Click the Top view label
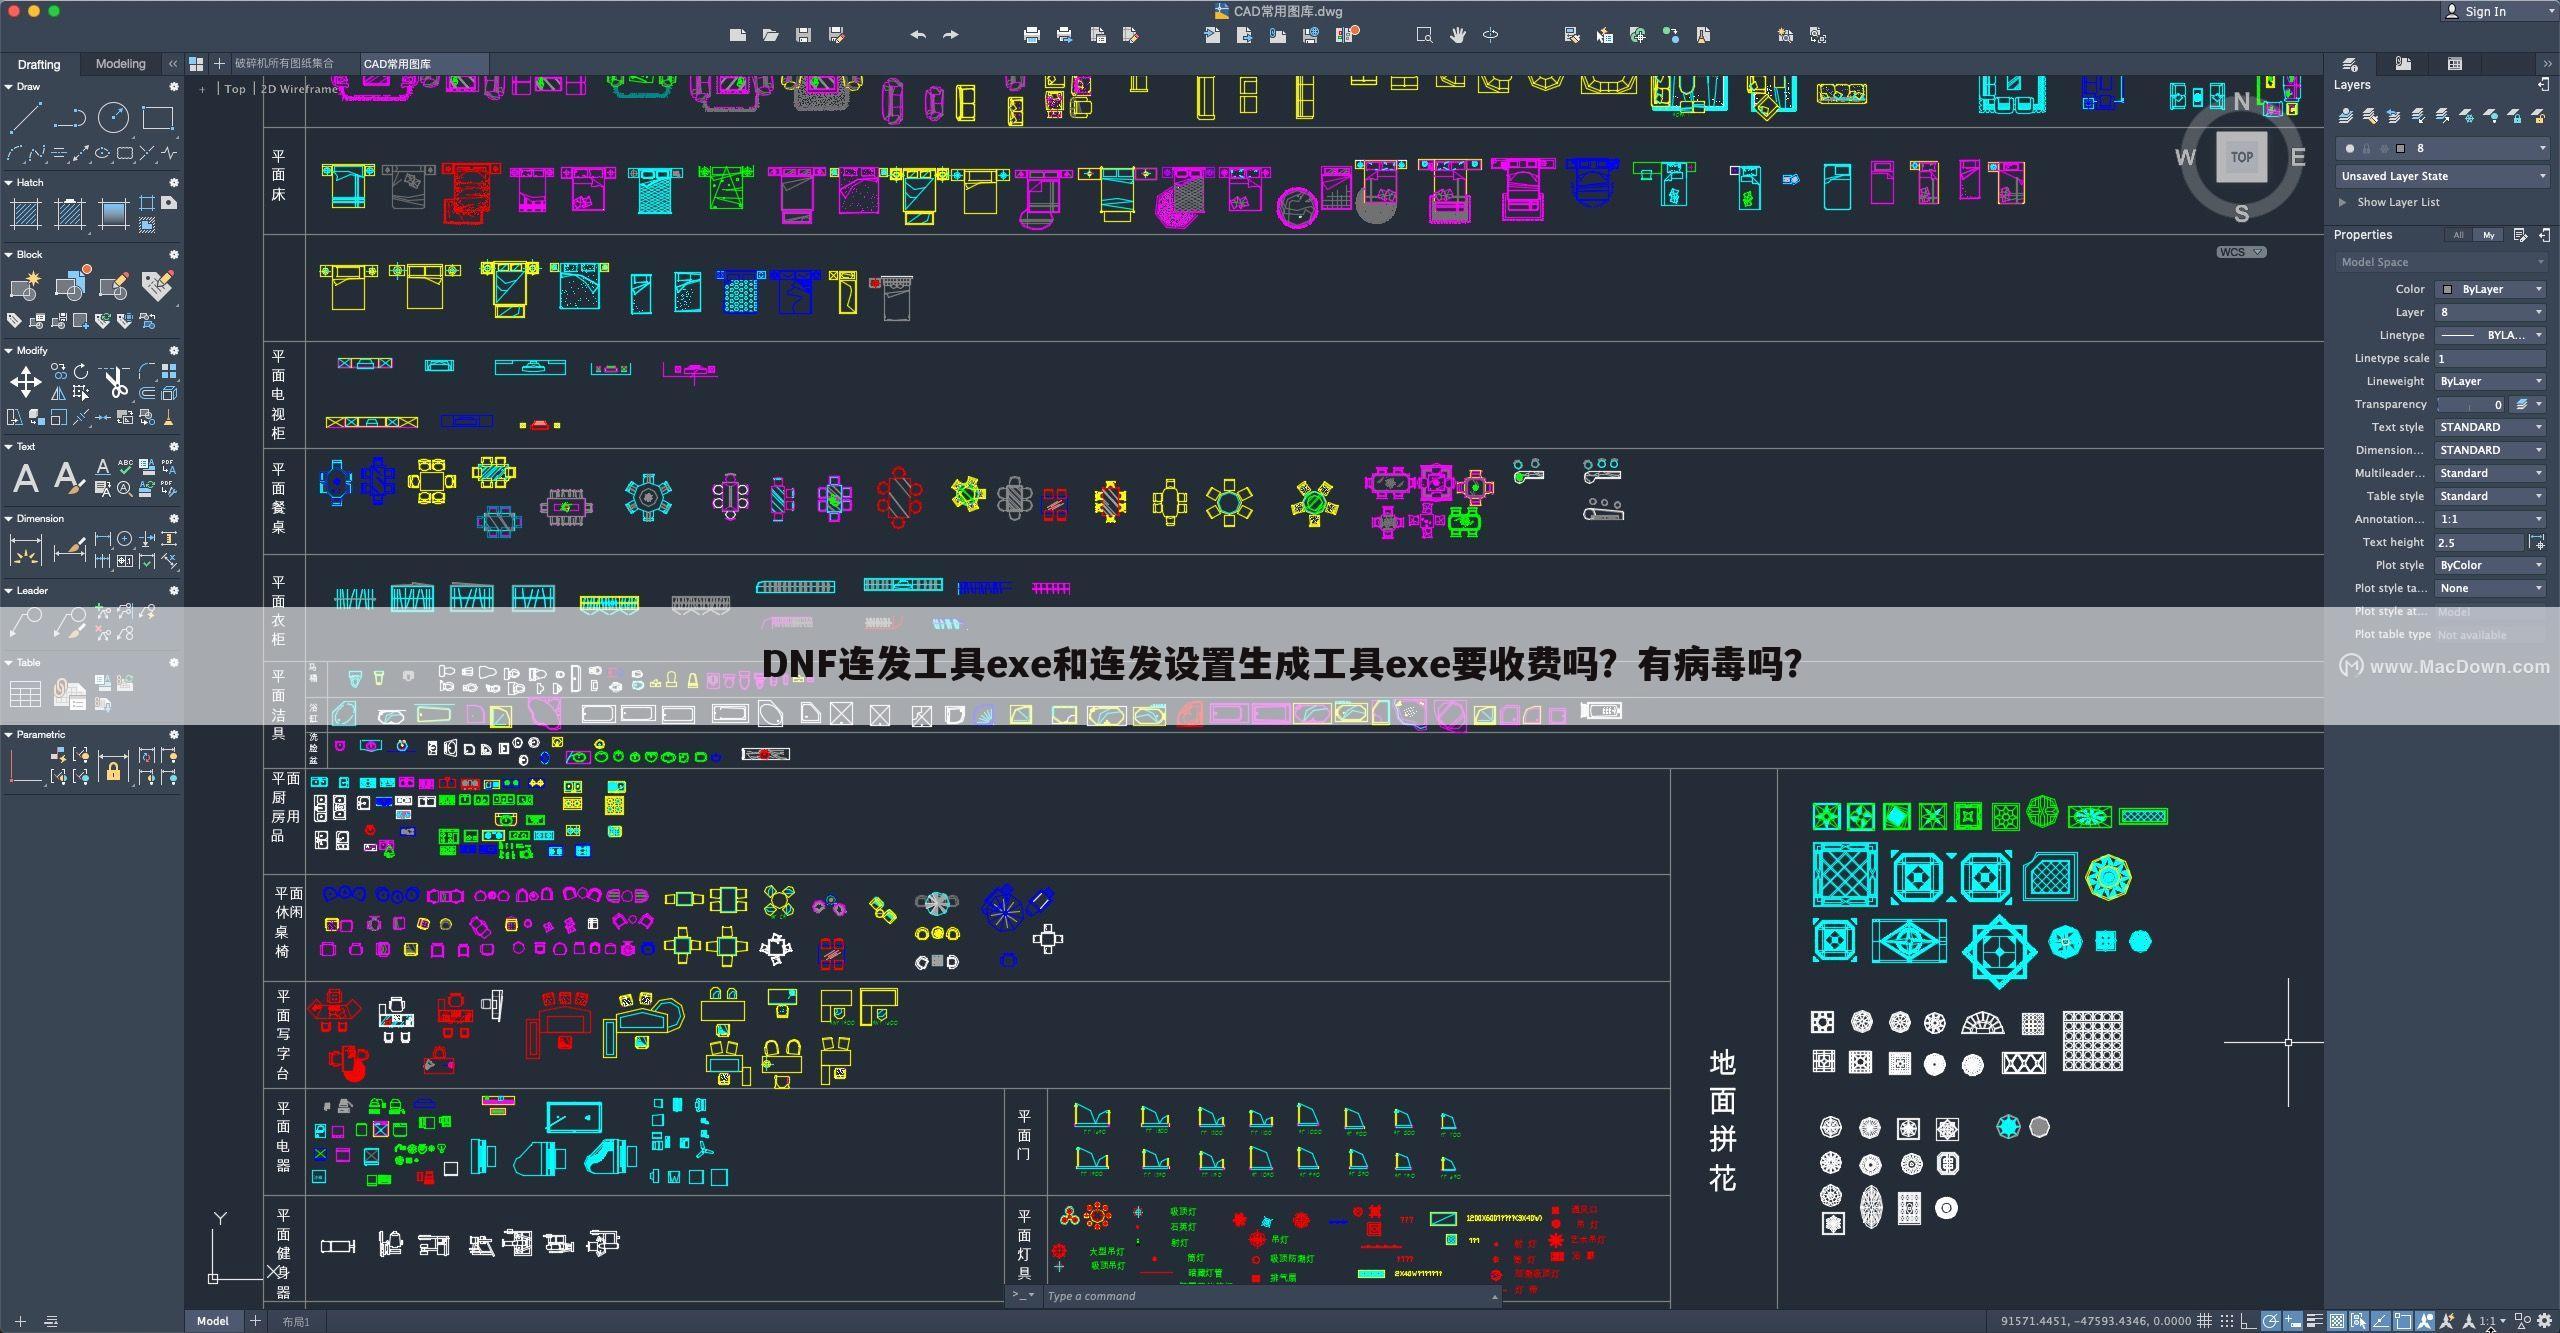 point(235,89)
